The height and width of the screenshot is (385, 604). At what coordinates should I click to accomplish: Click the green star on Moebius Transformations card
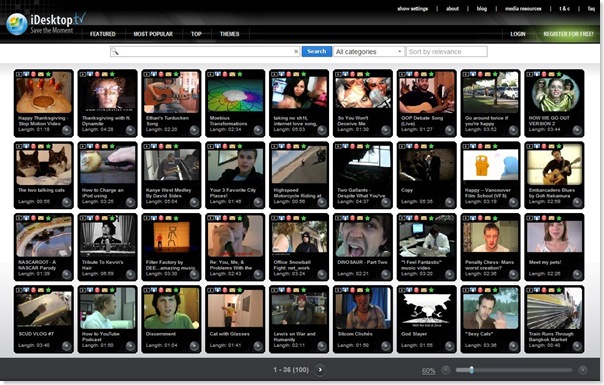click(240, 74)
